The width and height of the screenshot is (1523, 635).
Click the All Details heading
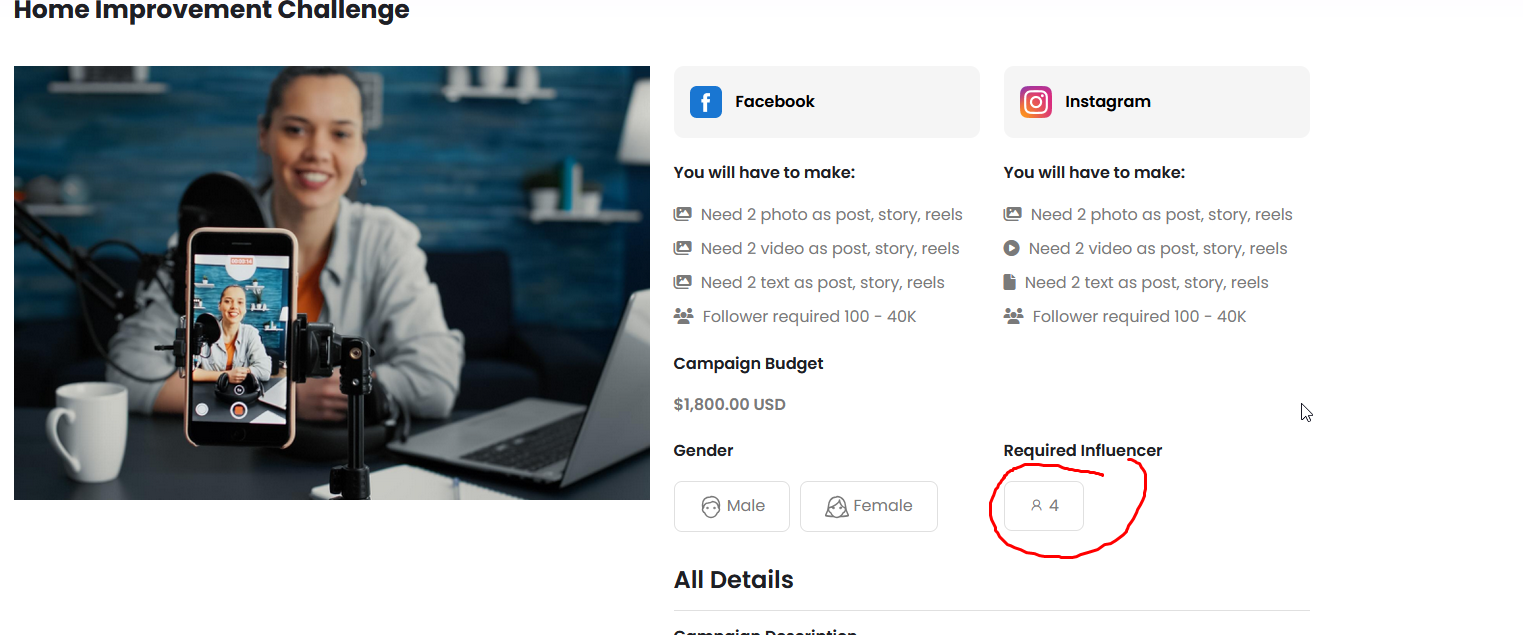pos(734,580)
